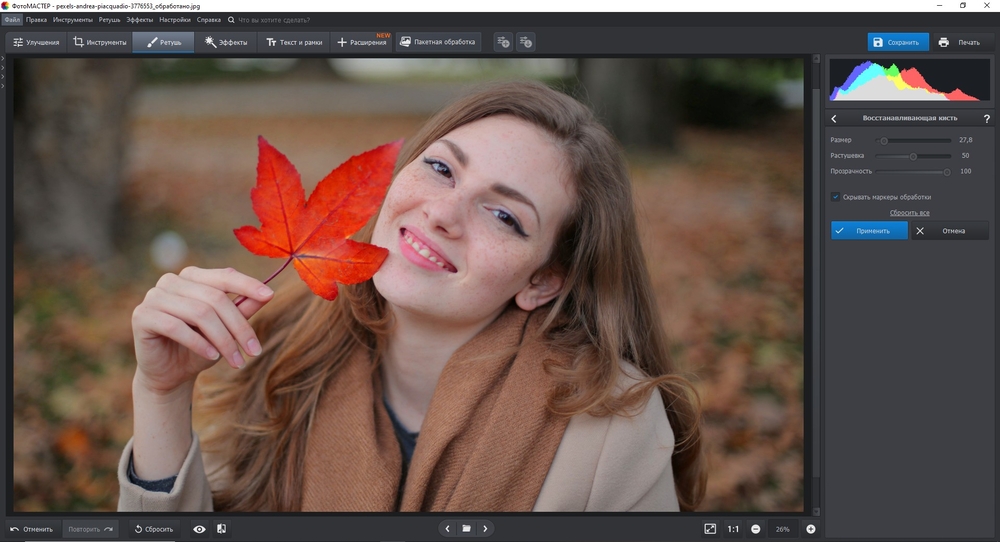This screenshot has width=1000, height=542.
Task: Go back using the panel's left chevron
Action: [x=835, y=118]
